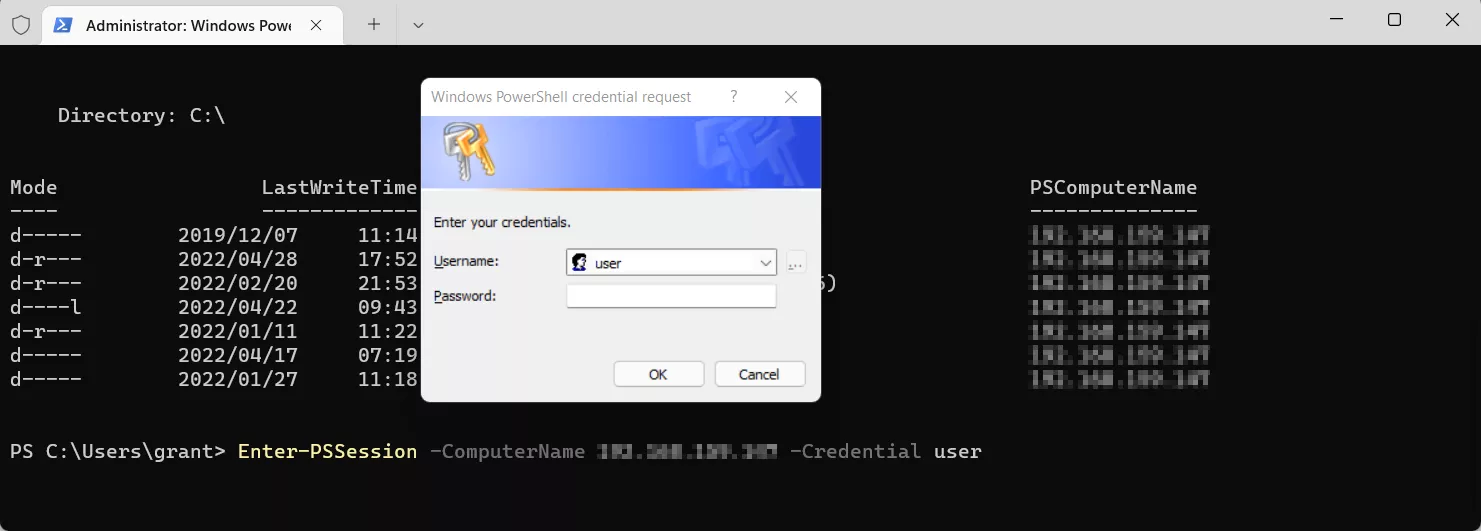The image size is (1481, 531).
Task: Click the credential dialog help question mark
Action: (x=734, y=97)
